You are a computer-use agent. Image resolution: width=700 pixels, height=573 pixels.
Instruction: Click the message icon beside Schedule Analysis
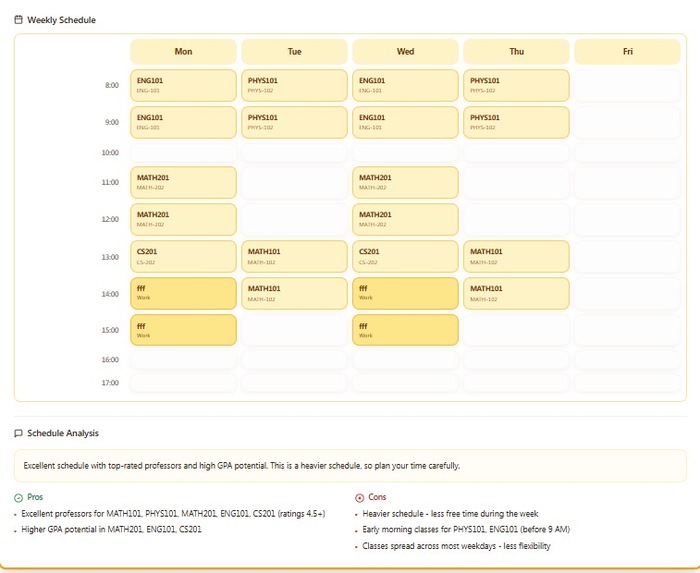[x=18, y=433]
